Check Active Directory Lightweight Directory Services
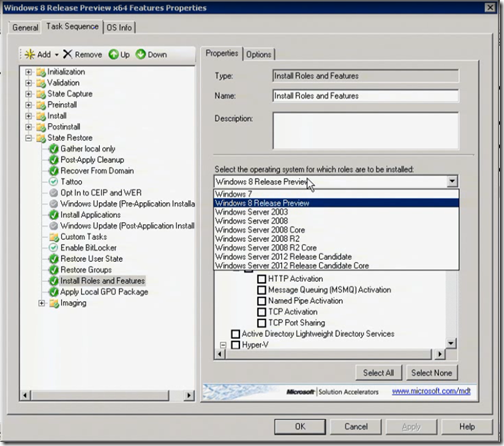Screen dimensions: 504x446 pos(235,334)
